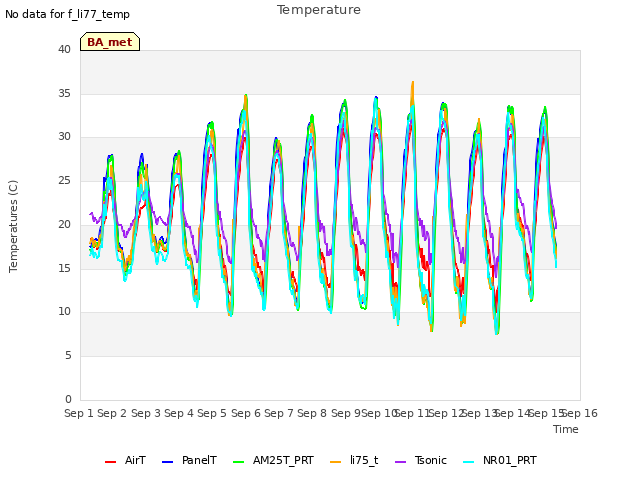Click the AirT red legend swatch
640x480 pixels.
(110, 462)
